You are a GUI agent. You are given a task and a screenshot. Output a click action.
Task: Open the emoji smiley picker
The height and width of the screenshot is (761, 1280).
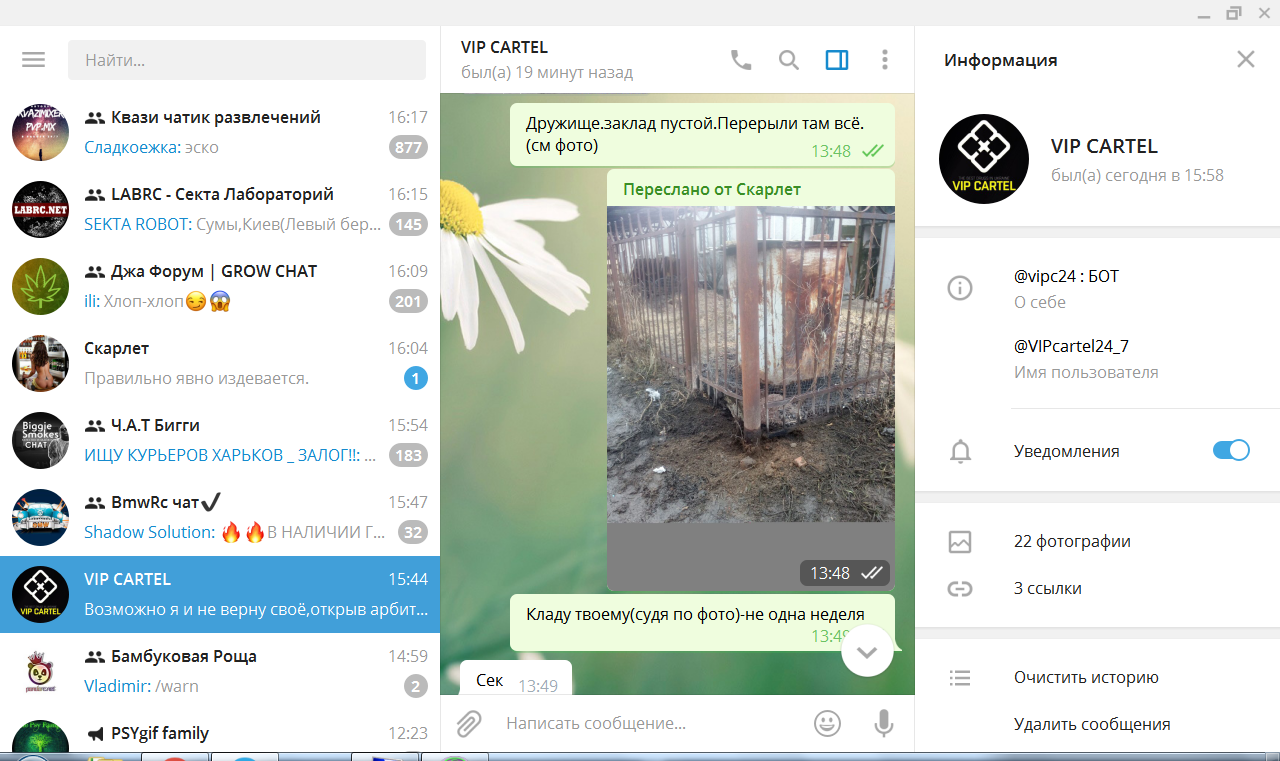[827, 723]
